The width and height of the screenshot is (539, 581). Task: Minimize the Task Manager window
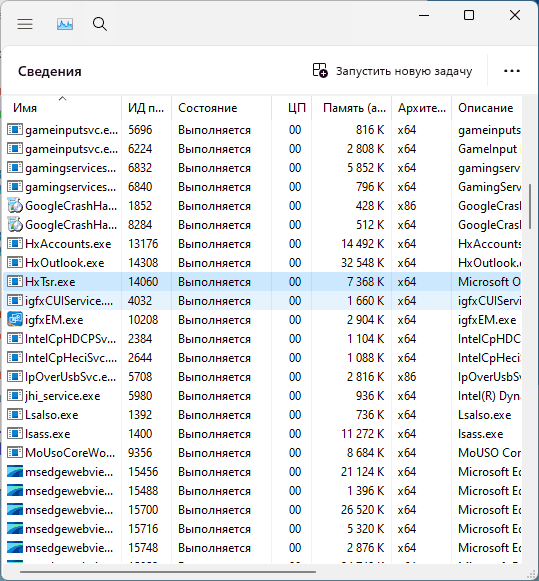(x=424, y=15)
